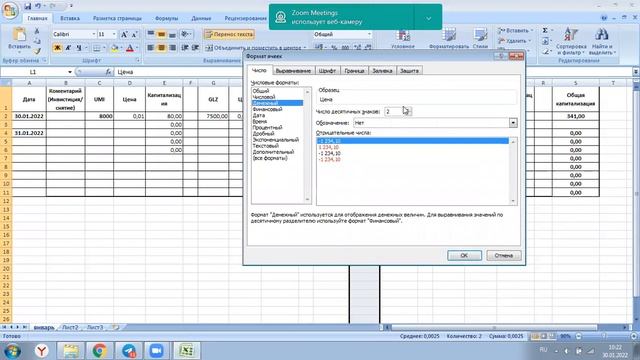Select Финансовый in number formats list
The image size is (640, 360).
pos(267,109)
